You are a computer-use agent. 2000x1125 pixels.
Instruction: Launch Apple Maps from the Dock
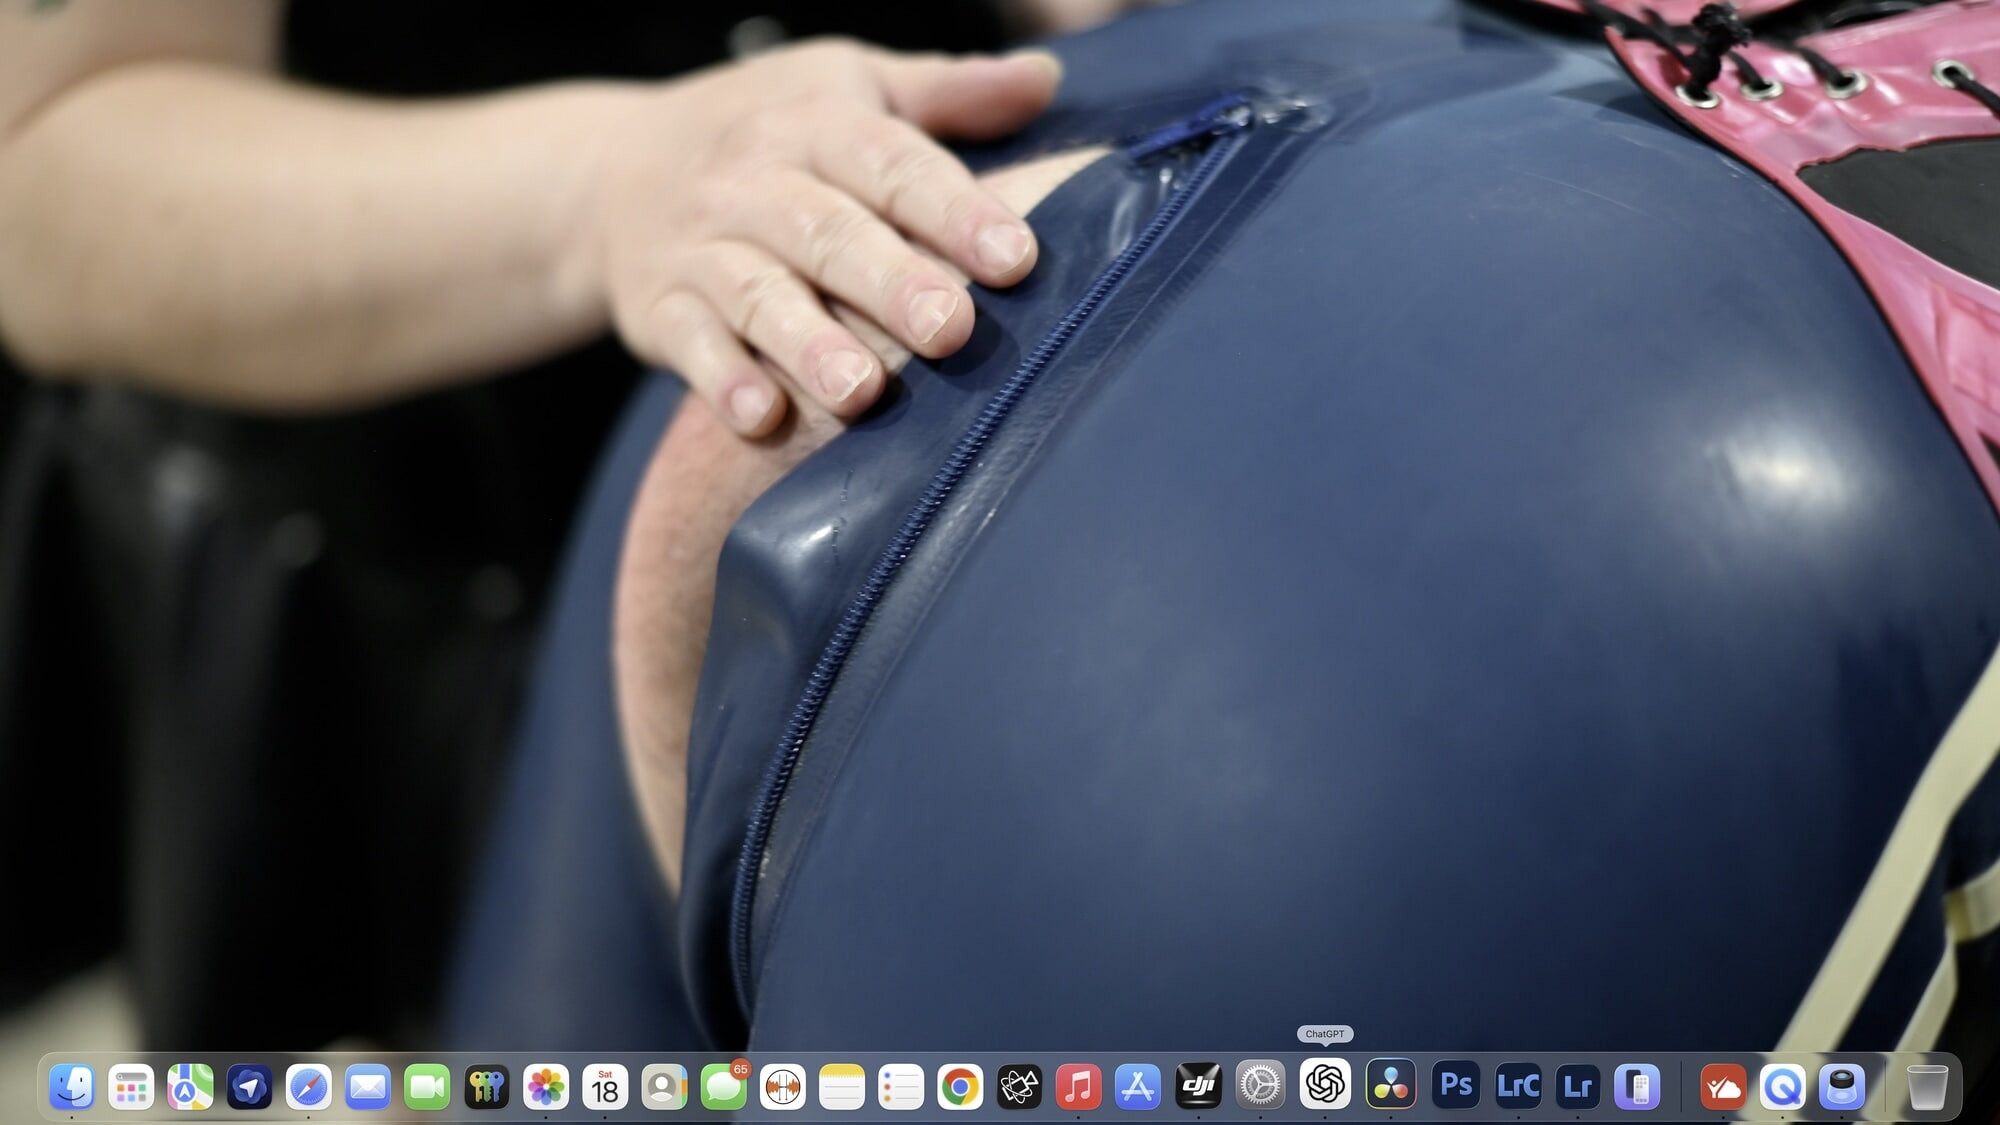point(190,1086)
